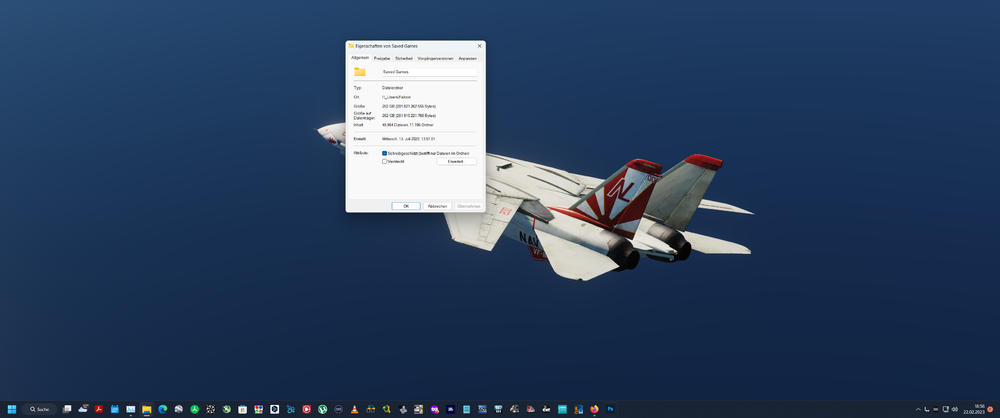
Task: Launch uTorrent from the taskbar
Action: [x=322, y=409]
